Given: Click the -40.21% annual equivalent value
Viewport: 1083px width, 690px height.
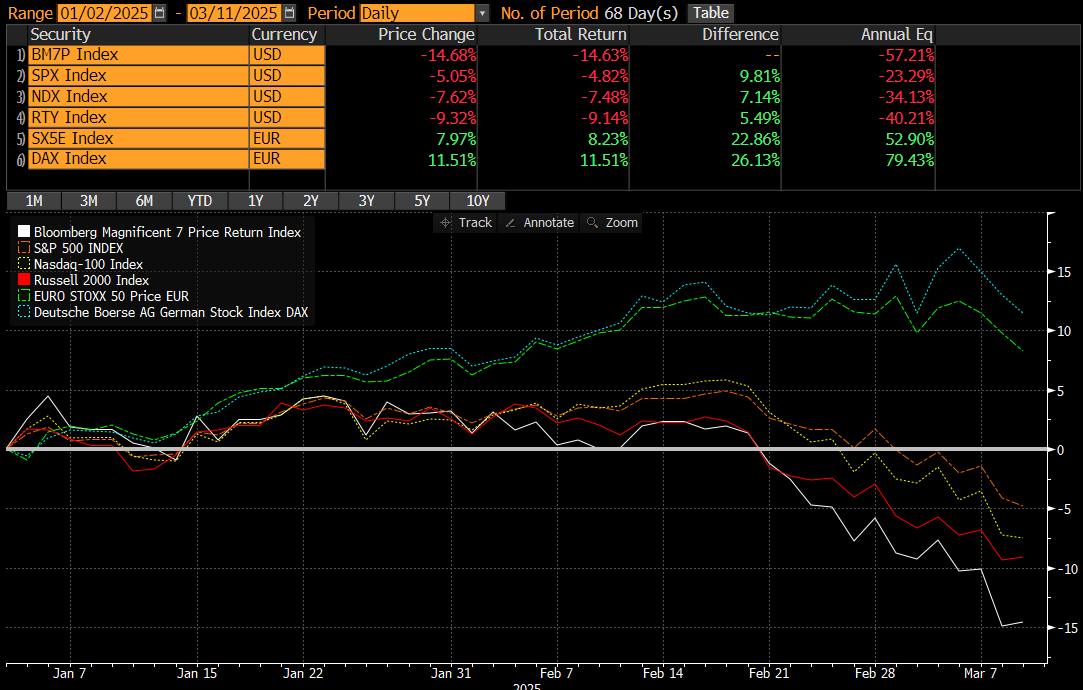Looking at the screenshot, I should [x=906, y=118].
